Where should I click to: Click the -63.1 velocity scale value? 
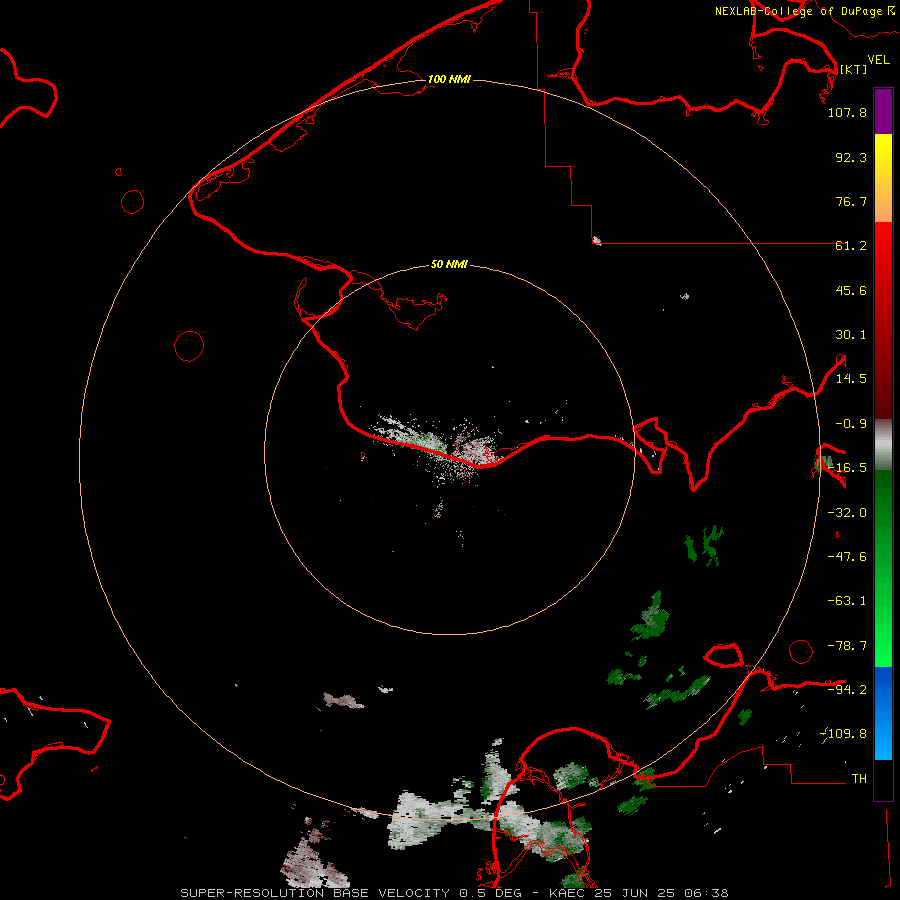(847, 601)
